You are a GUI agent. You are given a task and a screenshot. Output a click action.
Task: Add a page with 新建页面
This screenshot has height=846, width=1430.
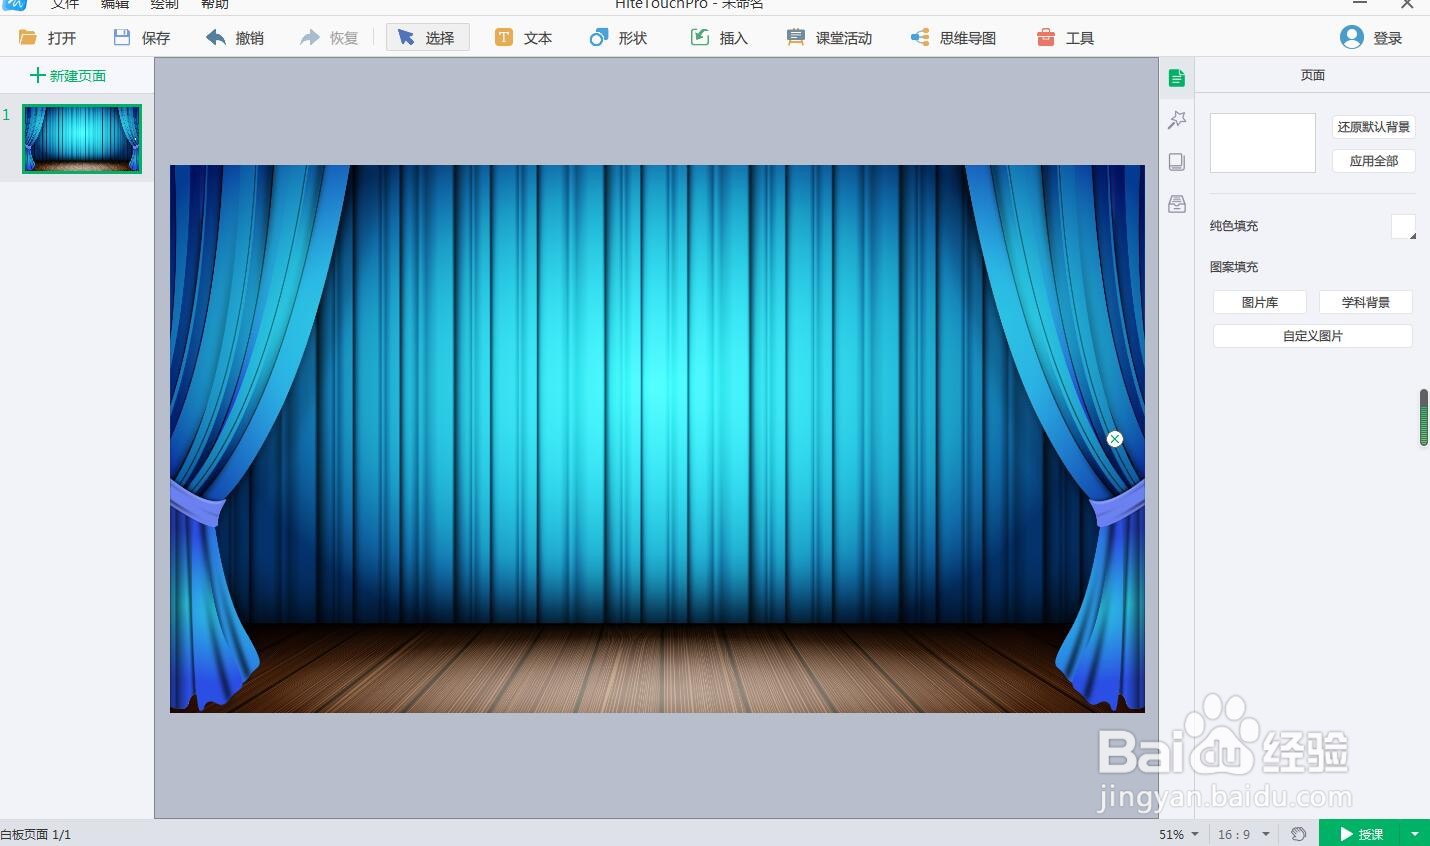pyautogui.click(x=68, y=76)
